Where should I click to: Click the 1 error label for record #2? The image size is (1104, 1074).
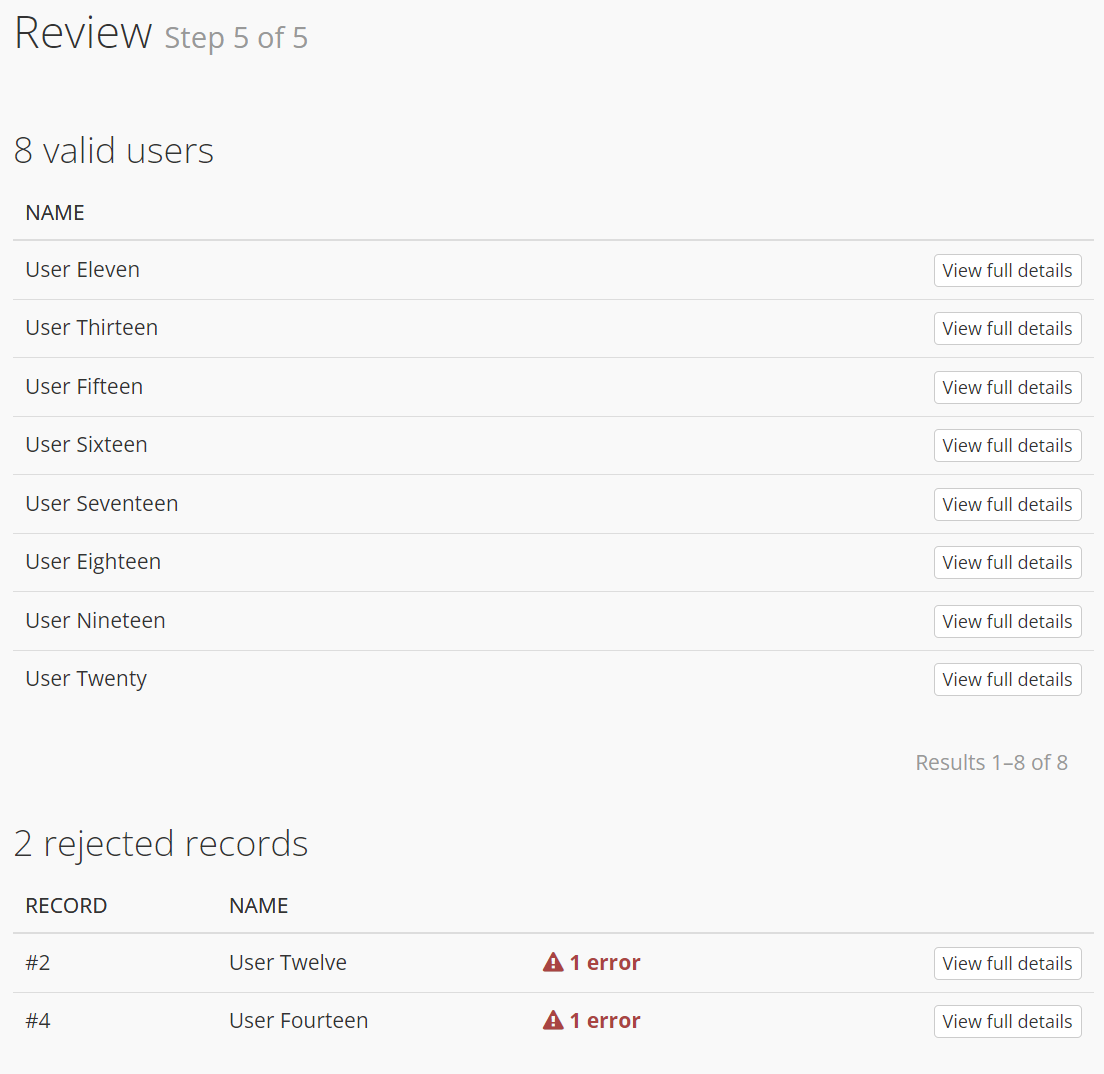605,962
